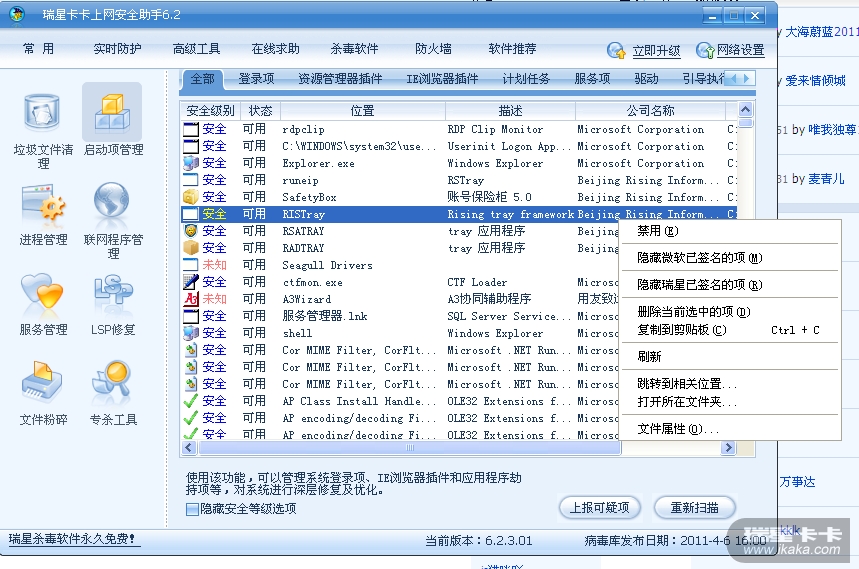This screenshot has height=569, width=859.
Task: Switch to the 服务项 tab
Action: [592, 79]
